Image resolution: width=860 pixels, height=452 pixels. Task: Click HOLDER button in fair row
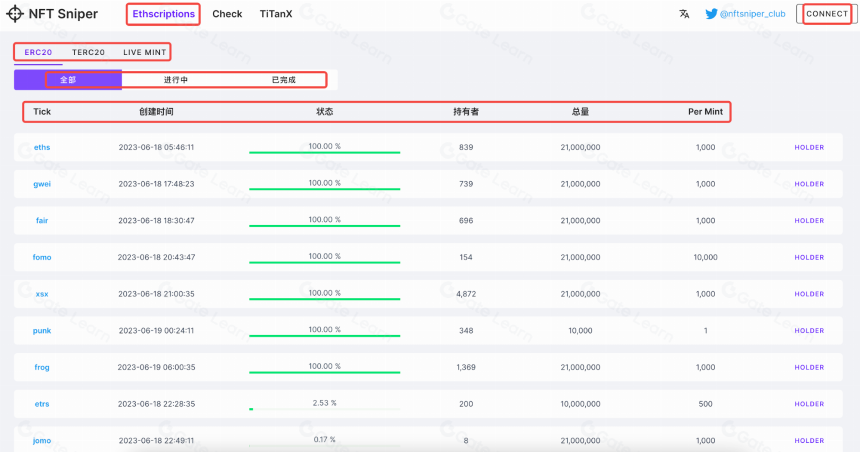pyautogui.click(x=809, y=221)
